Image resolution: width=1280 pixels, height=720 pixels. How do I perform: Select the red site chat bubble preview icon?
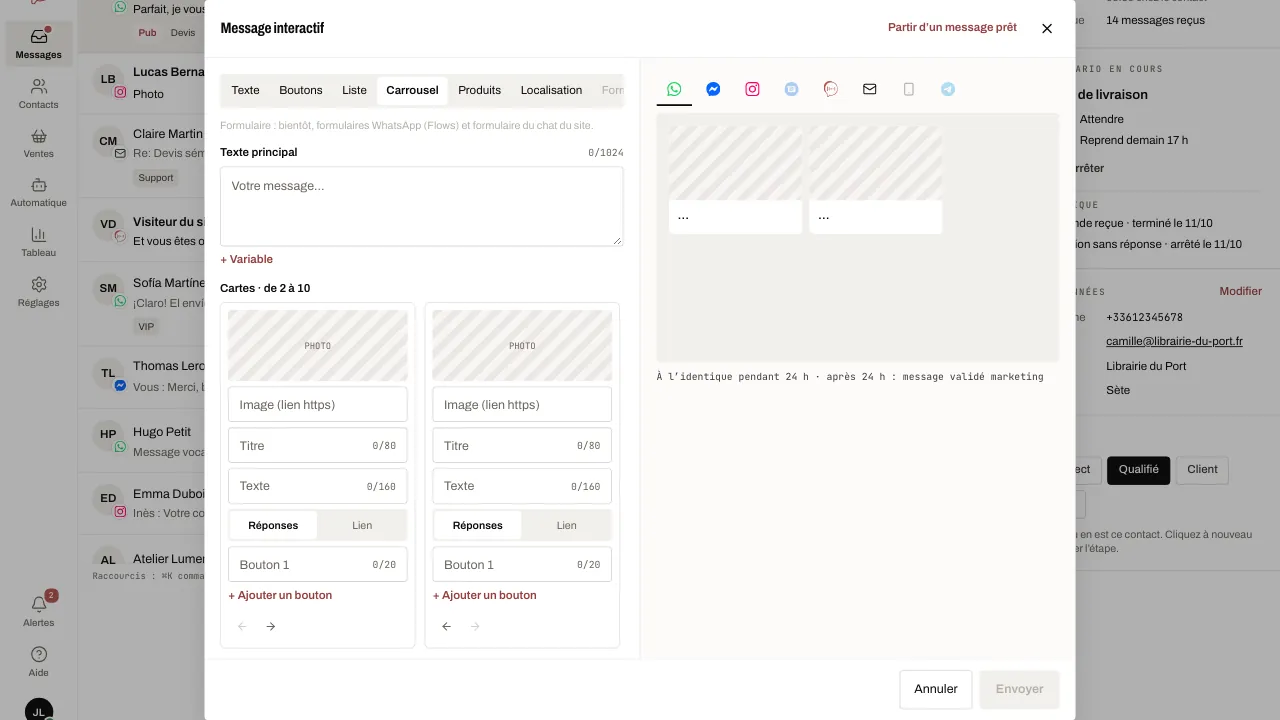(830, 89)
